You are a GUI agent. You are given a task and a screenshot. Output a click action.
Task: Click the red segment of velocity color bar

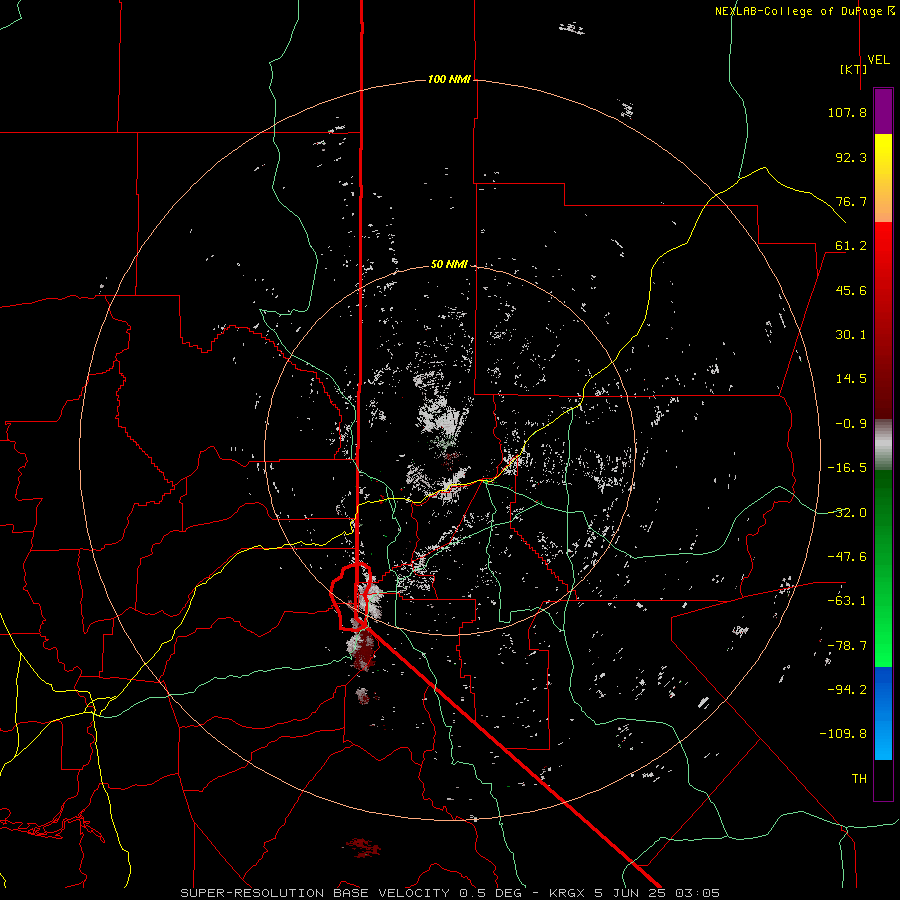tap(883, 320)
